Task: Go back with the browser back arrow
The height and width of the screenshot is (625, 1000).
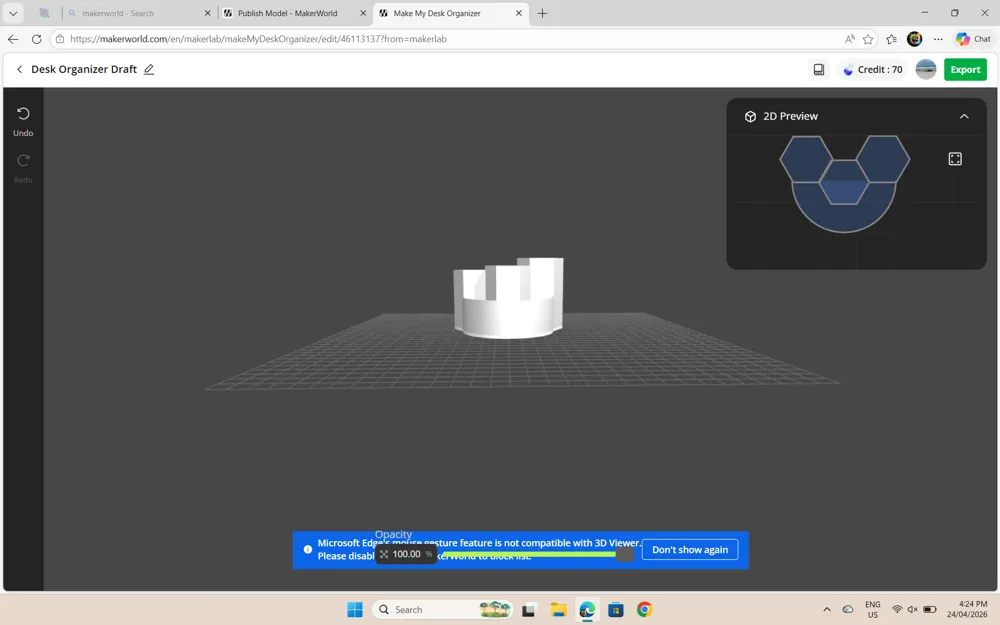Action: (x=13, y=39)
